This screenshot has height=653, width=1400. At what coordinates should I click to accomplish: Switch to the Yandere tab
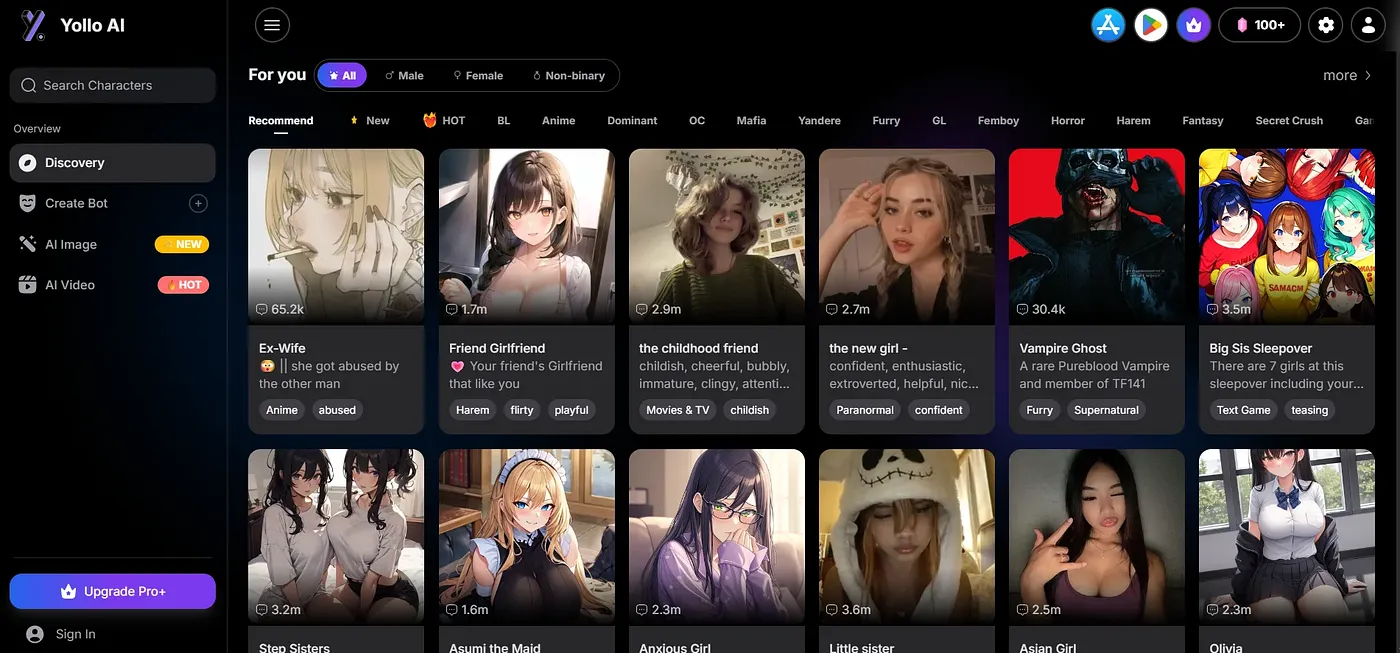pyautogui.click(x=819, y=120)
